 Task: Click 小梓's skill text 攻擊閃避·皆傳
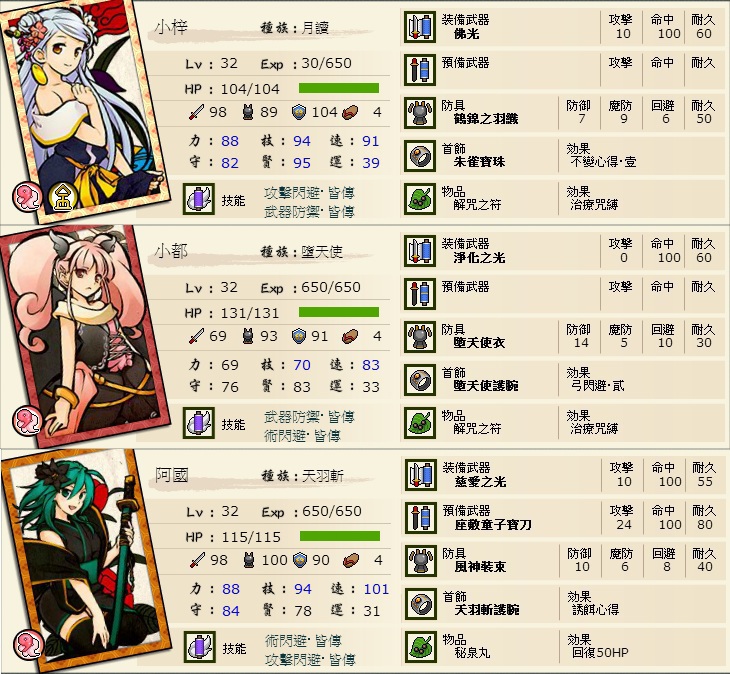pos(310,192)
